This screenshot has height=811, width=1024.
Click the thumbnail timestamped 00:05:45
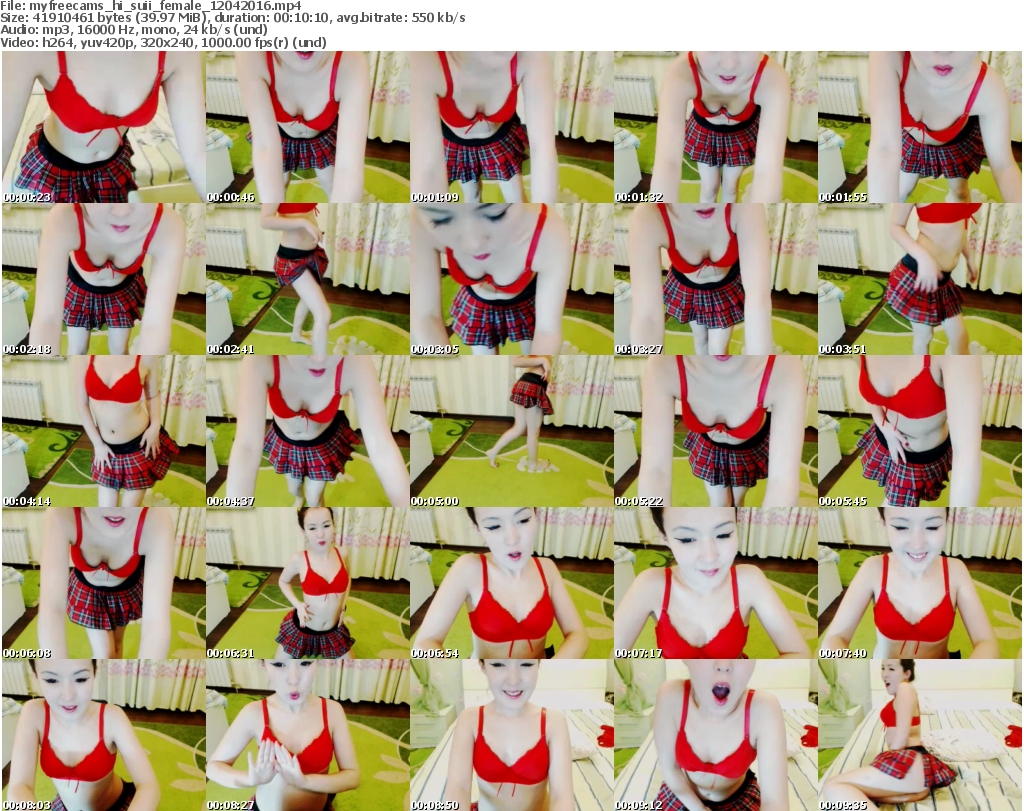[x=920, y=432]
